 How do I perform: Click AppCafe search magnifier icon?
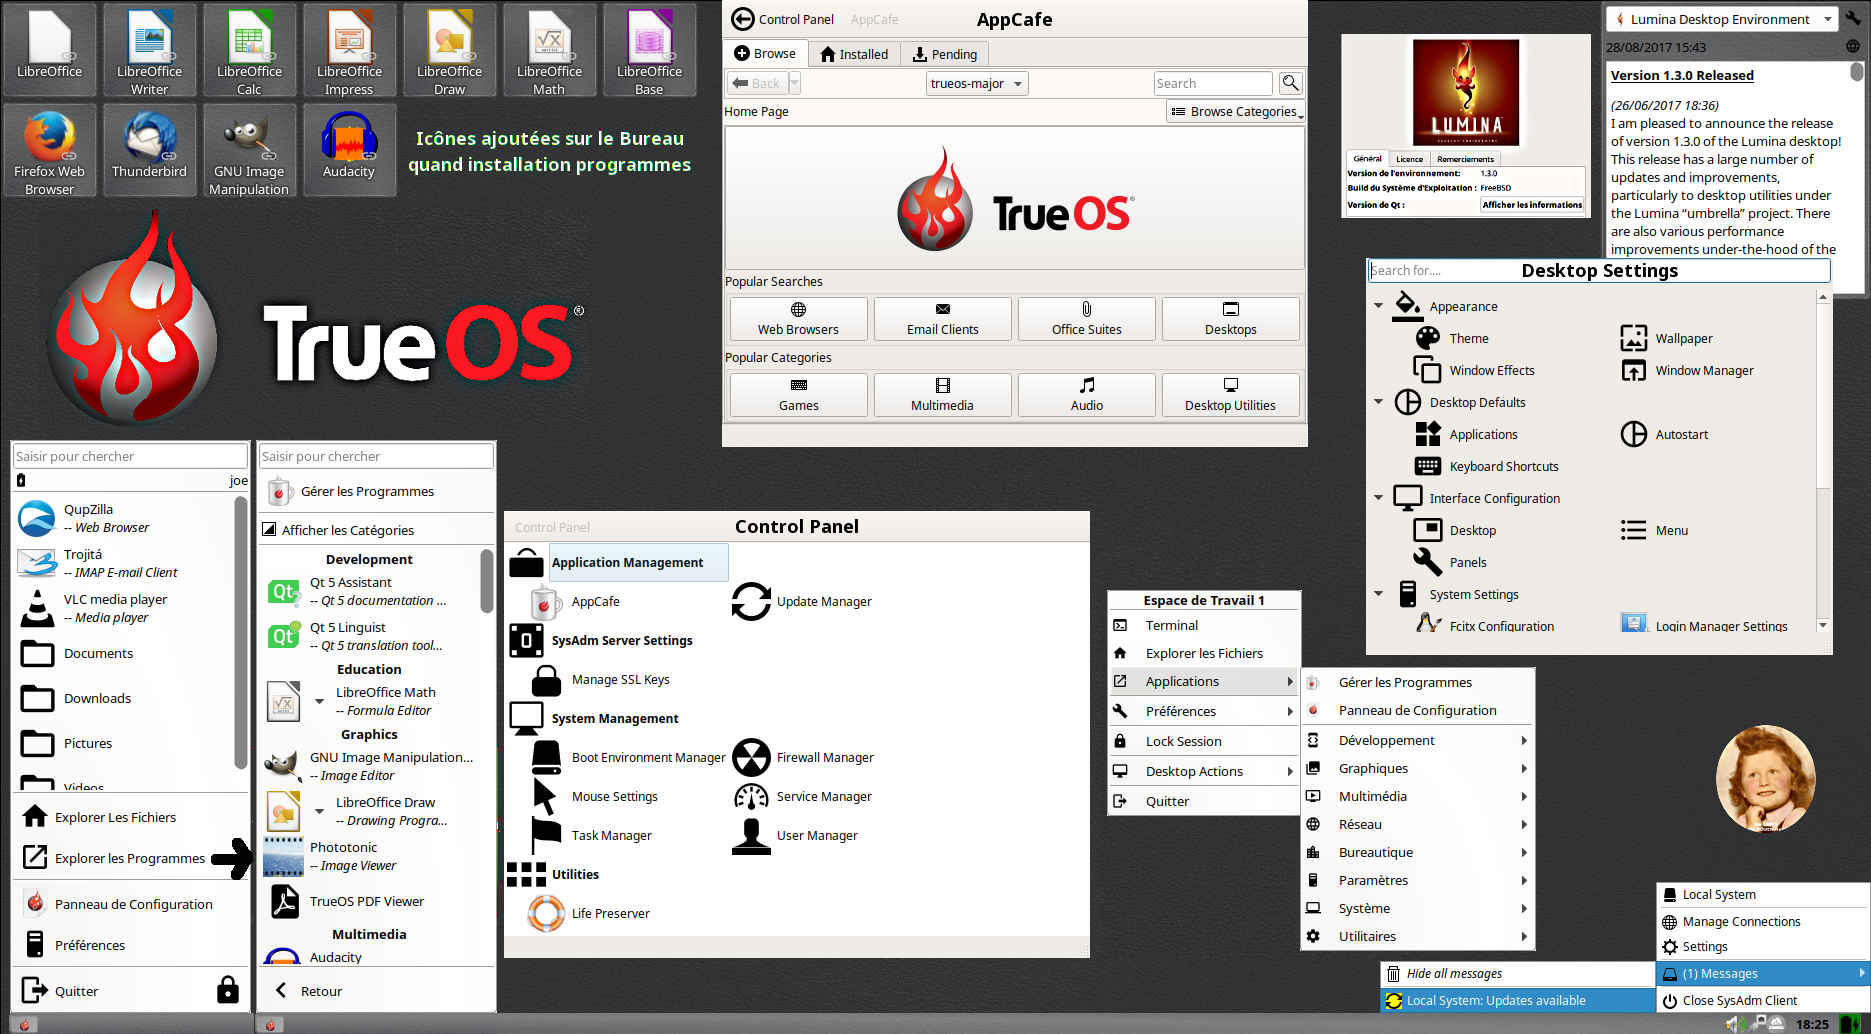(x=1290, y=83)
